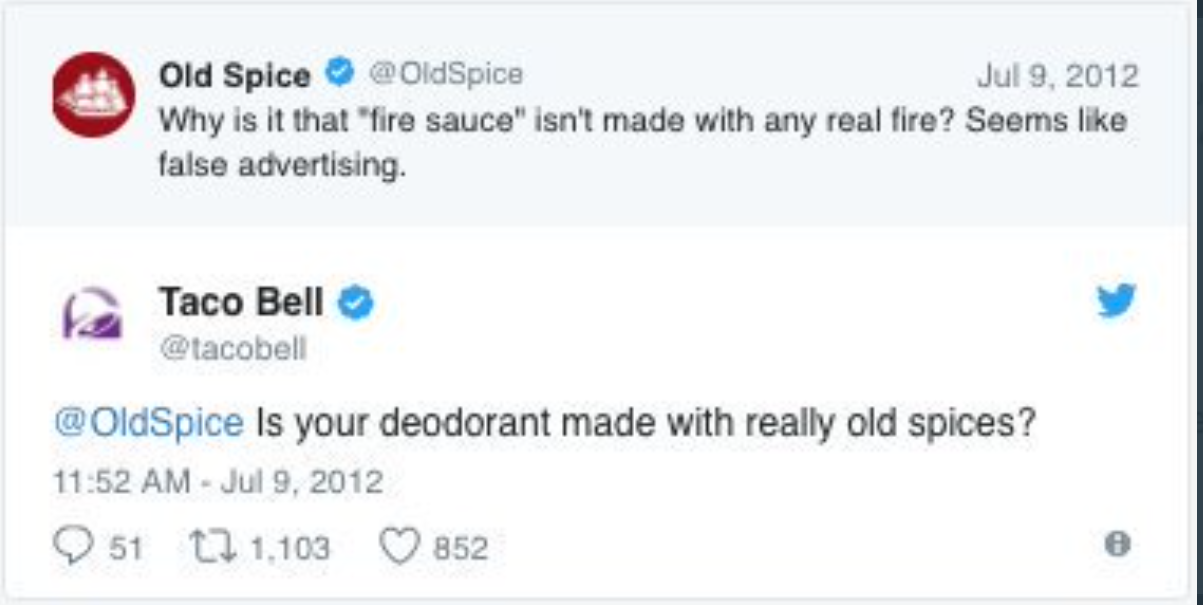Click the Old Spice verified badge
This screenshot has height=605, width=1203.
[342, 73]
